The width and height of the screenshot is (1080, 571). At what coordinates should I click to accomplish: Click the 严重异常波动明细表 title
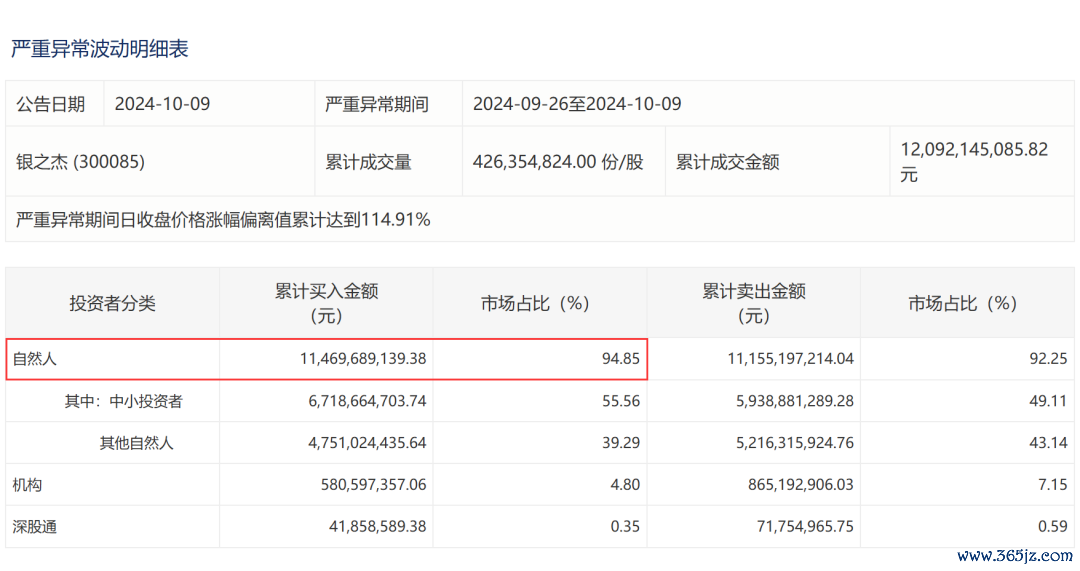[x=100, y=49]
